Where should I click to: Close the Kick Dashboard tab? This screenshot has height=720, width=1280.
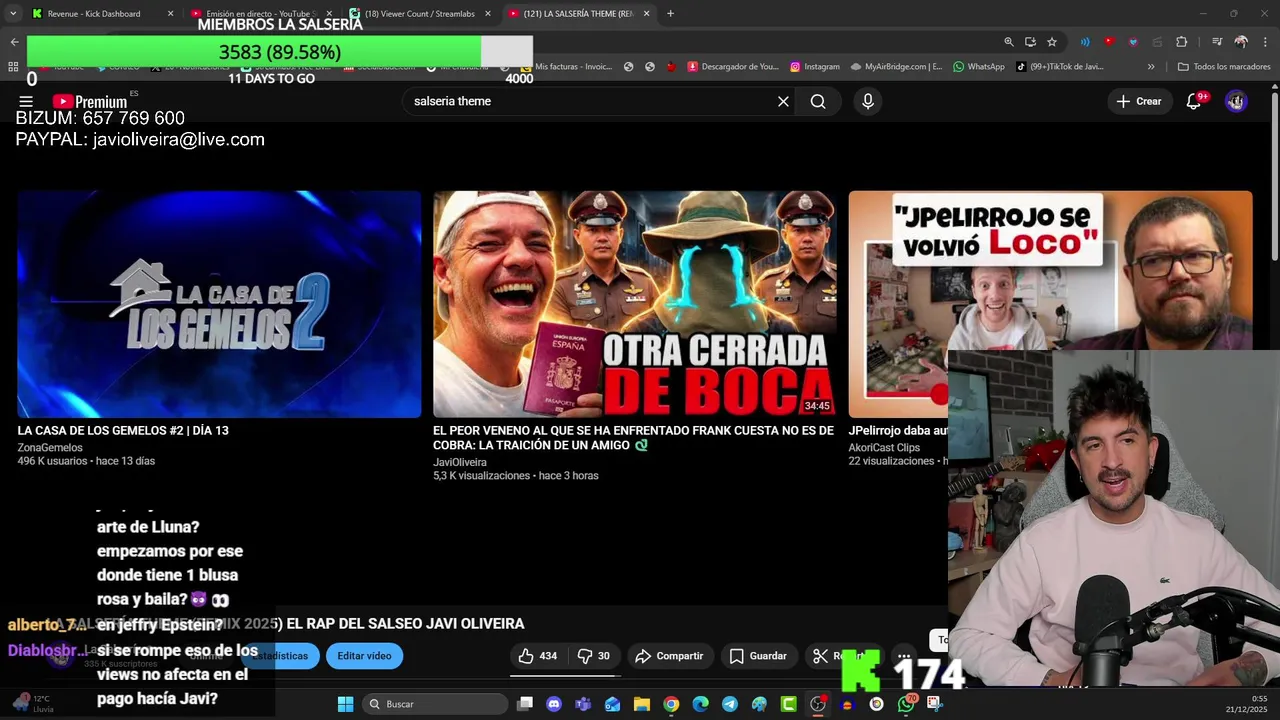(x=170, y=14)
